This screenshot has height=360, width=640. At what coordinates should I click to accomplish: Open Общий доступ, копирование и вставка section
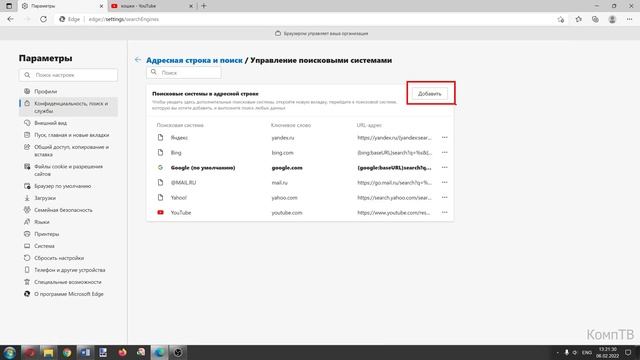[x=68, y=151]
